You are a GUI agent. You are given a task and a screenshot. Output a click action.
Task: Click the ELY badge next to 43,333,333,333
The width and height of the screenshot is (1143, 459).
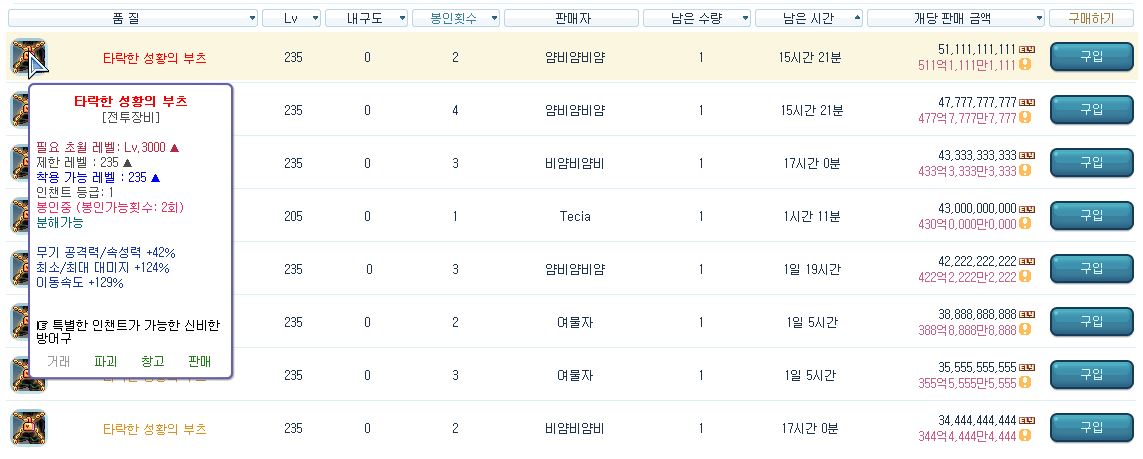click(x=1026, y=155)
